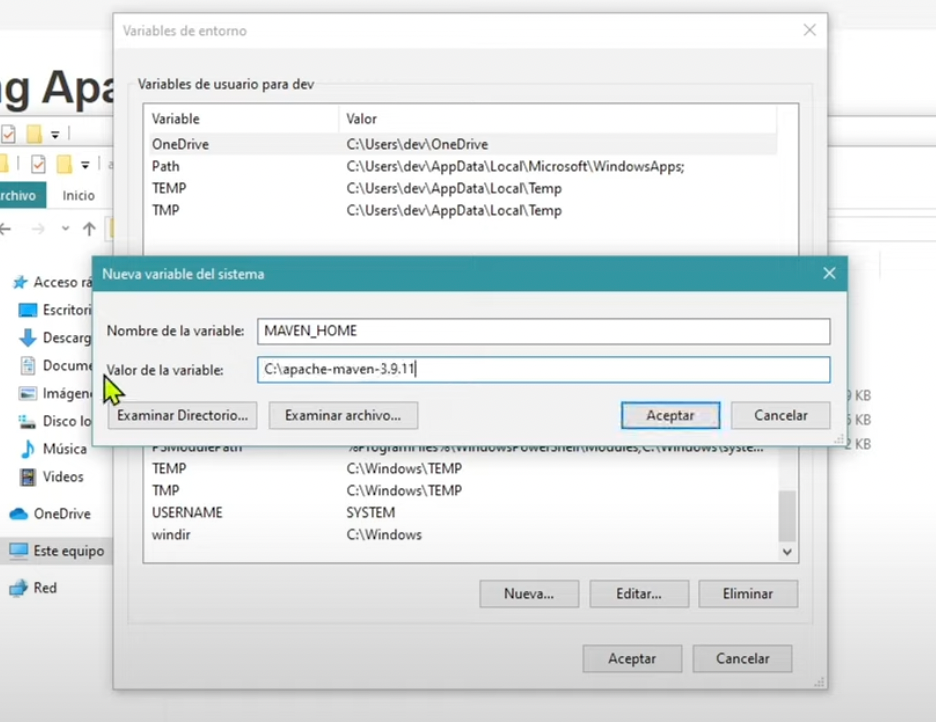
Task: Select the OneDrive cloud icon in sidebar
Action: tap(18, 514)
